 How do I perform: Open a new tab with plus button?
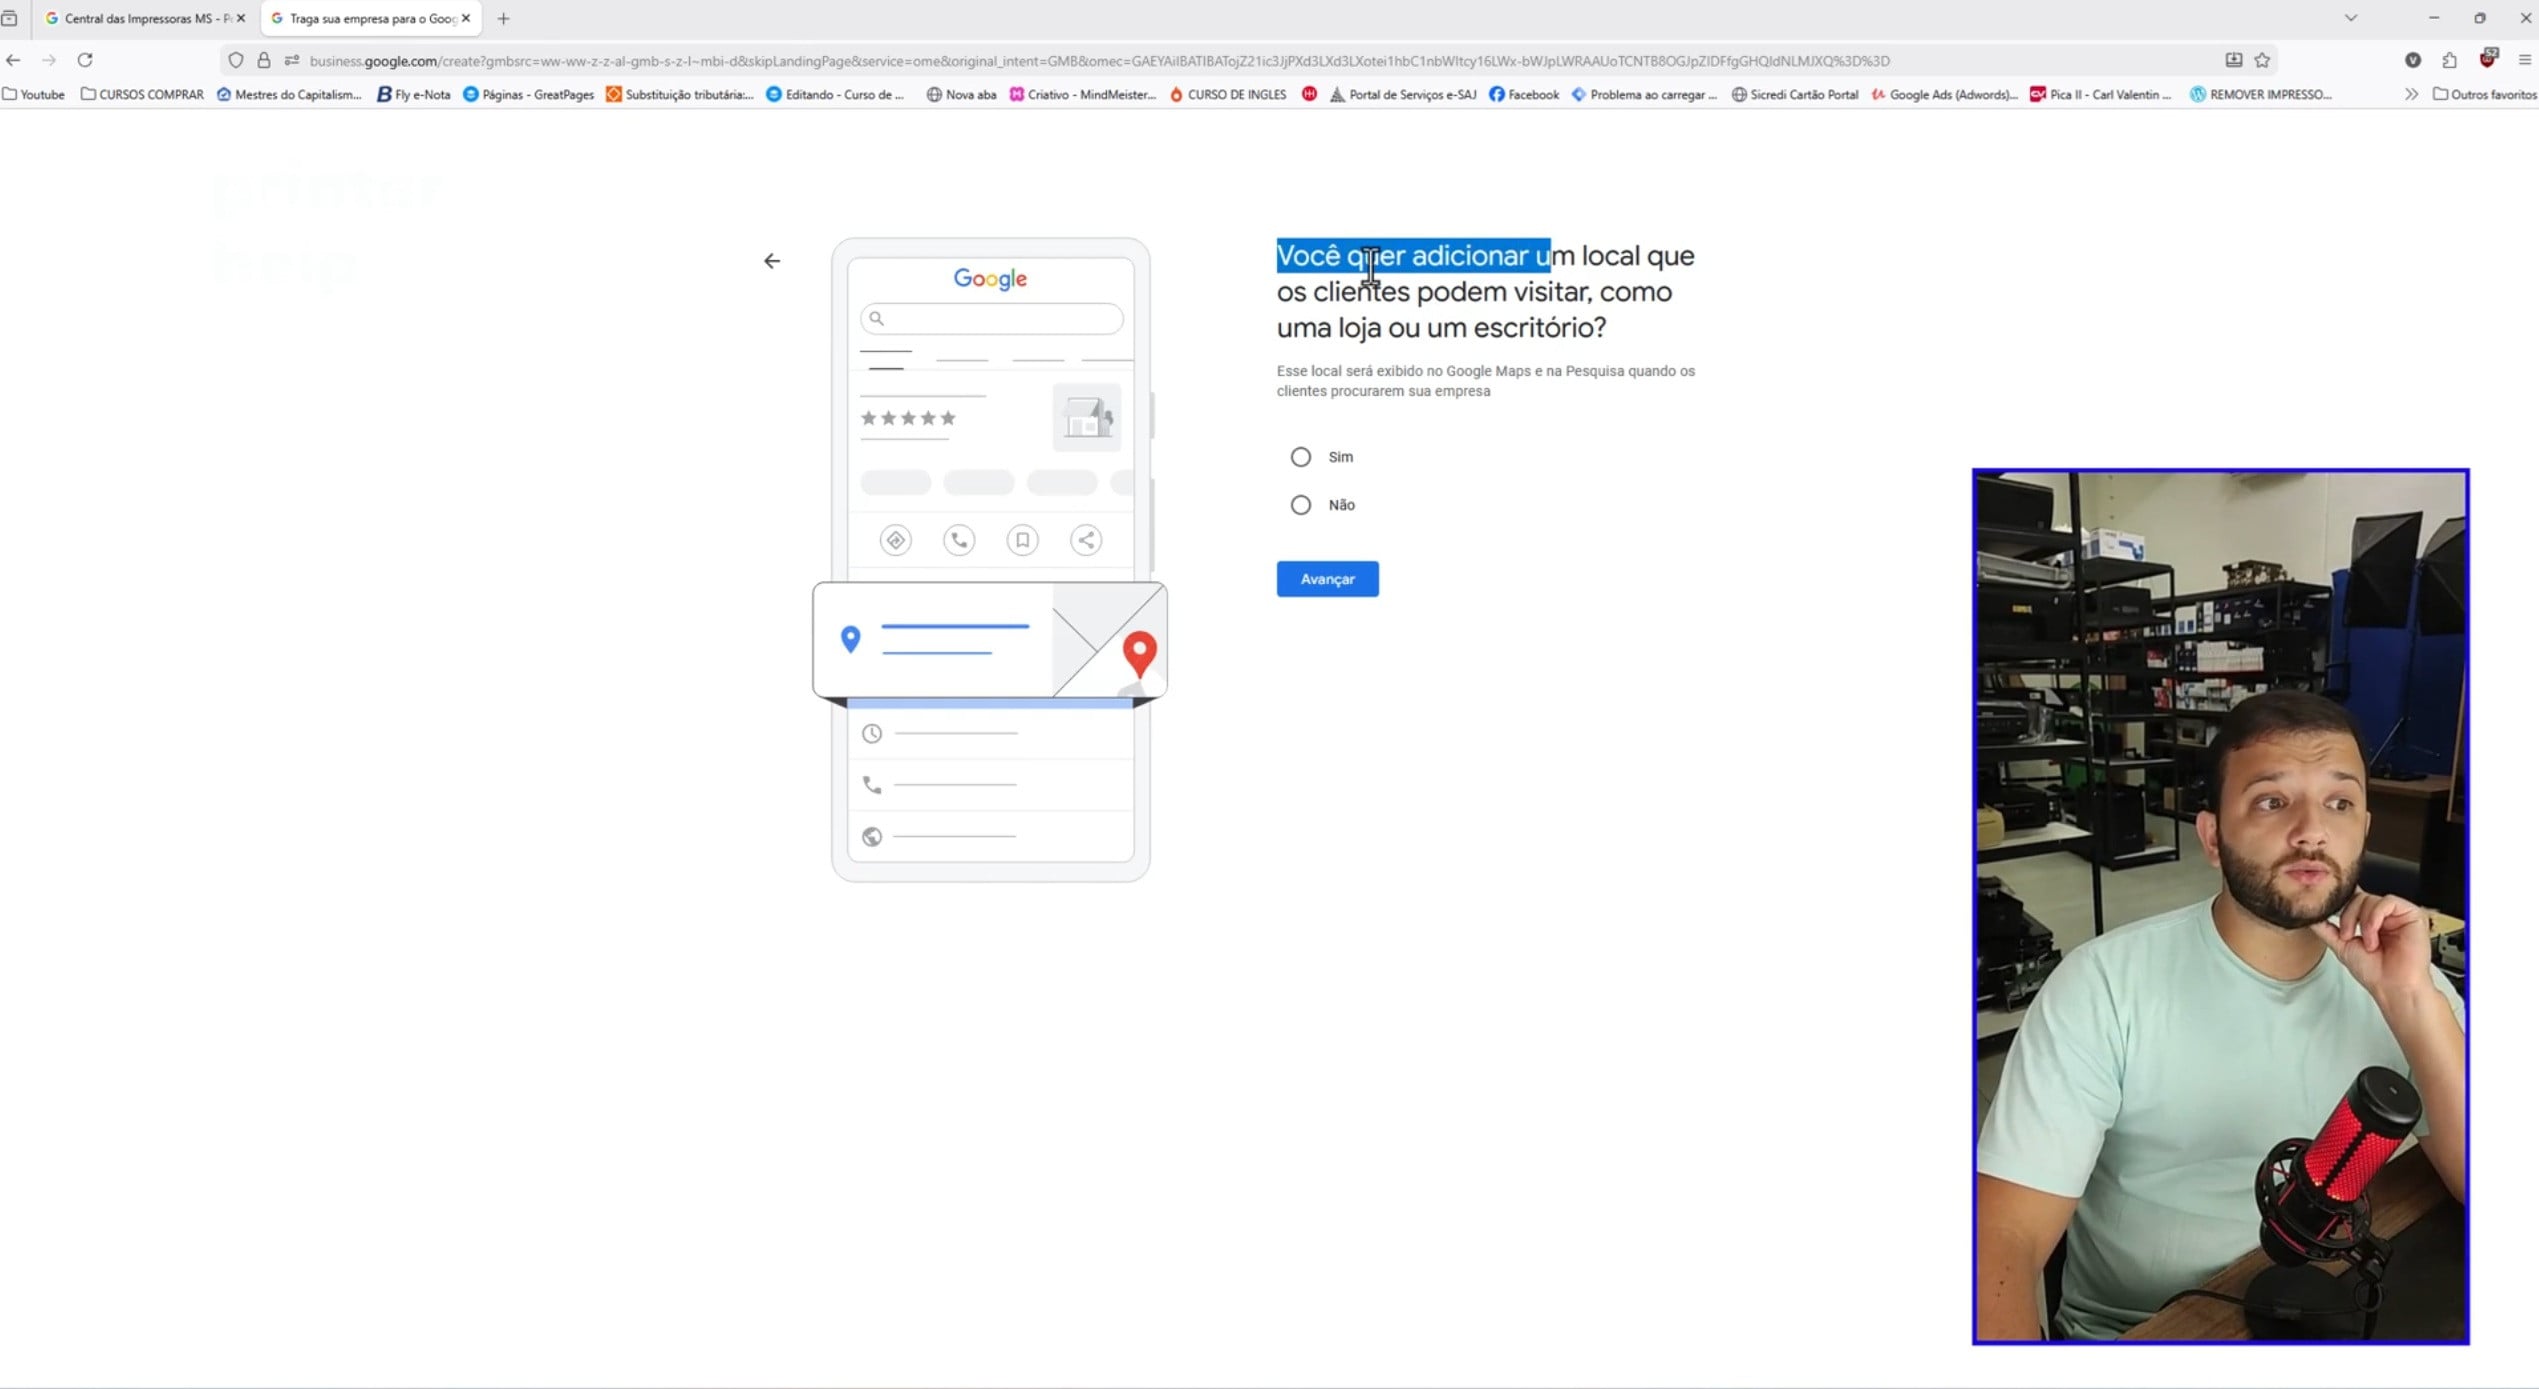[503, 18]
